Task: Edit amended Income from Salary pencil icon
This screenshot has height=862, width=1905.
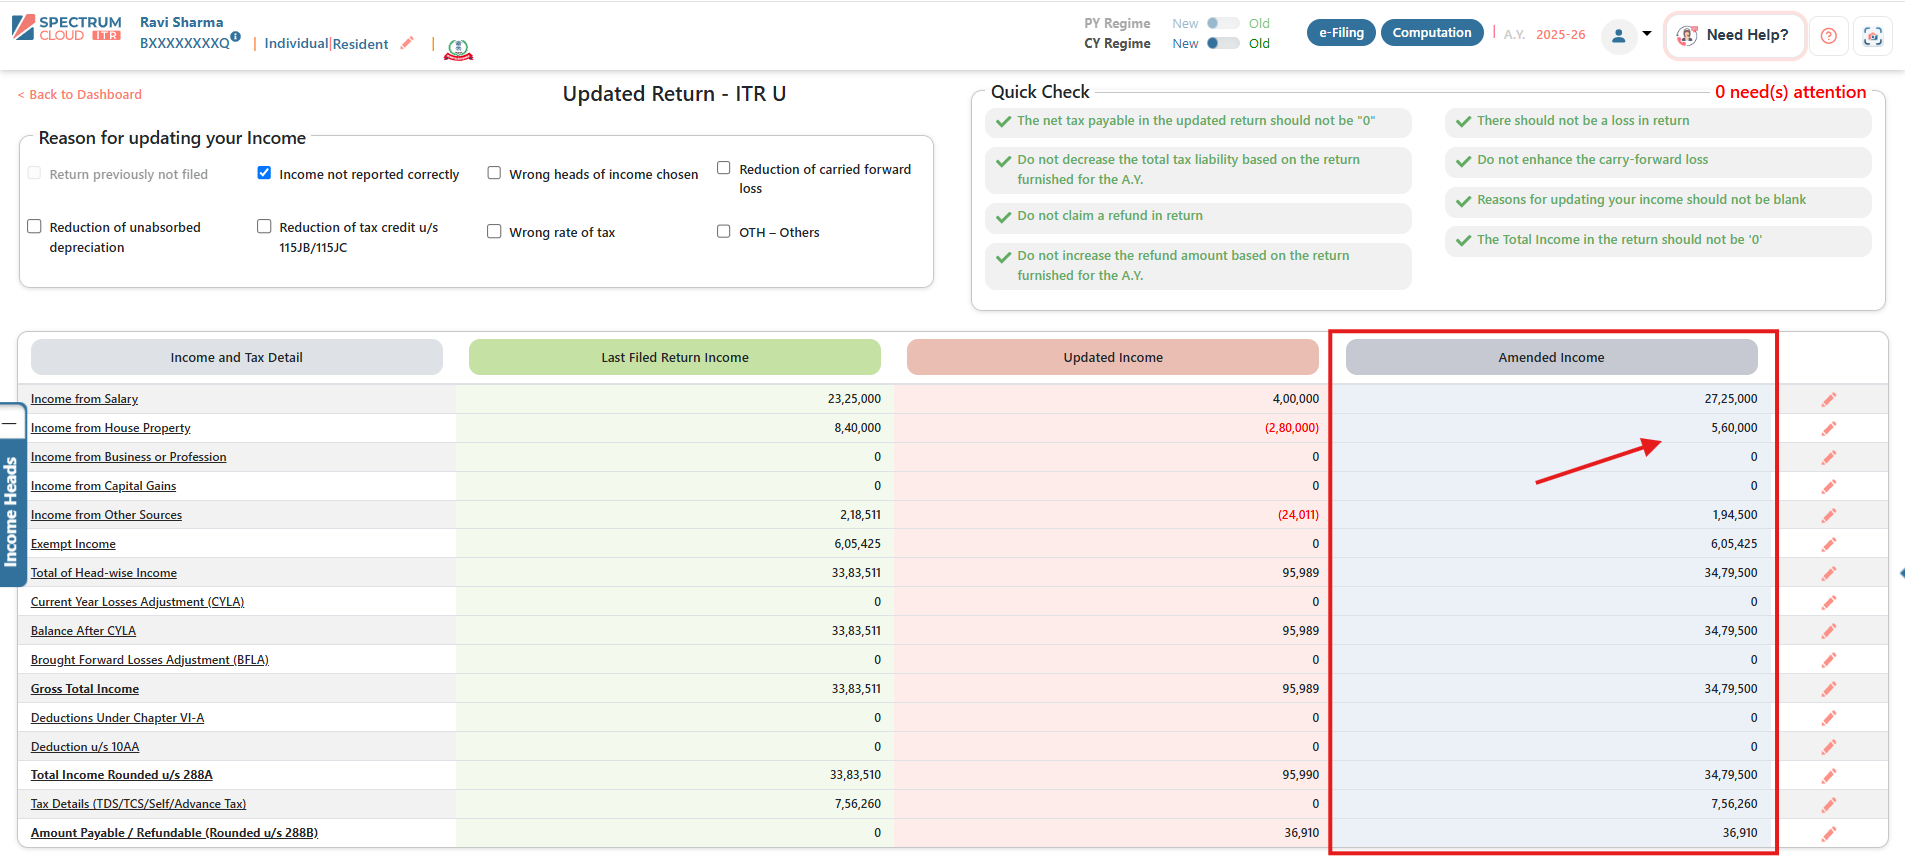Action: [x=1829, y=399]
